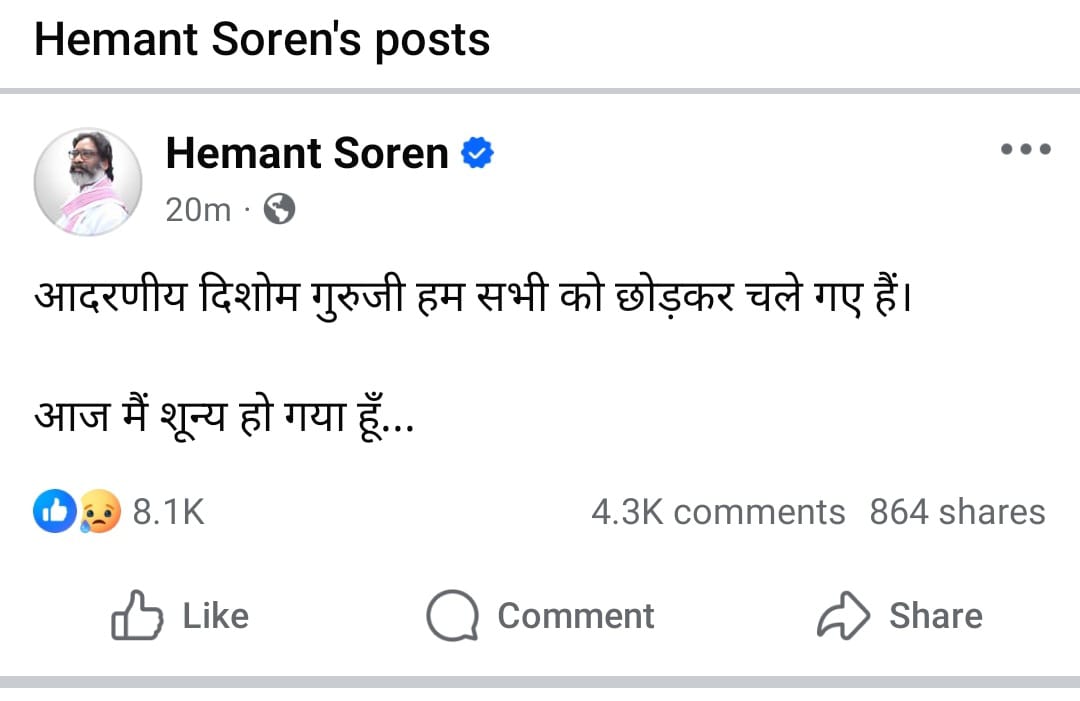Click the arrow Share icon
Viewport: 1080px width, 701px height.
pyautogui.click(x=844, y=615)
